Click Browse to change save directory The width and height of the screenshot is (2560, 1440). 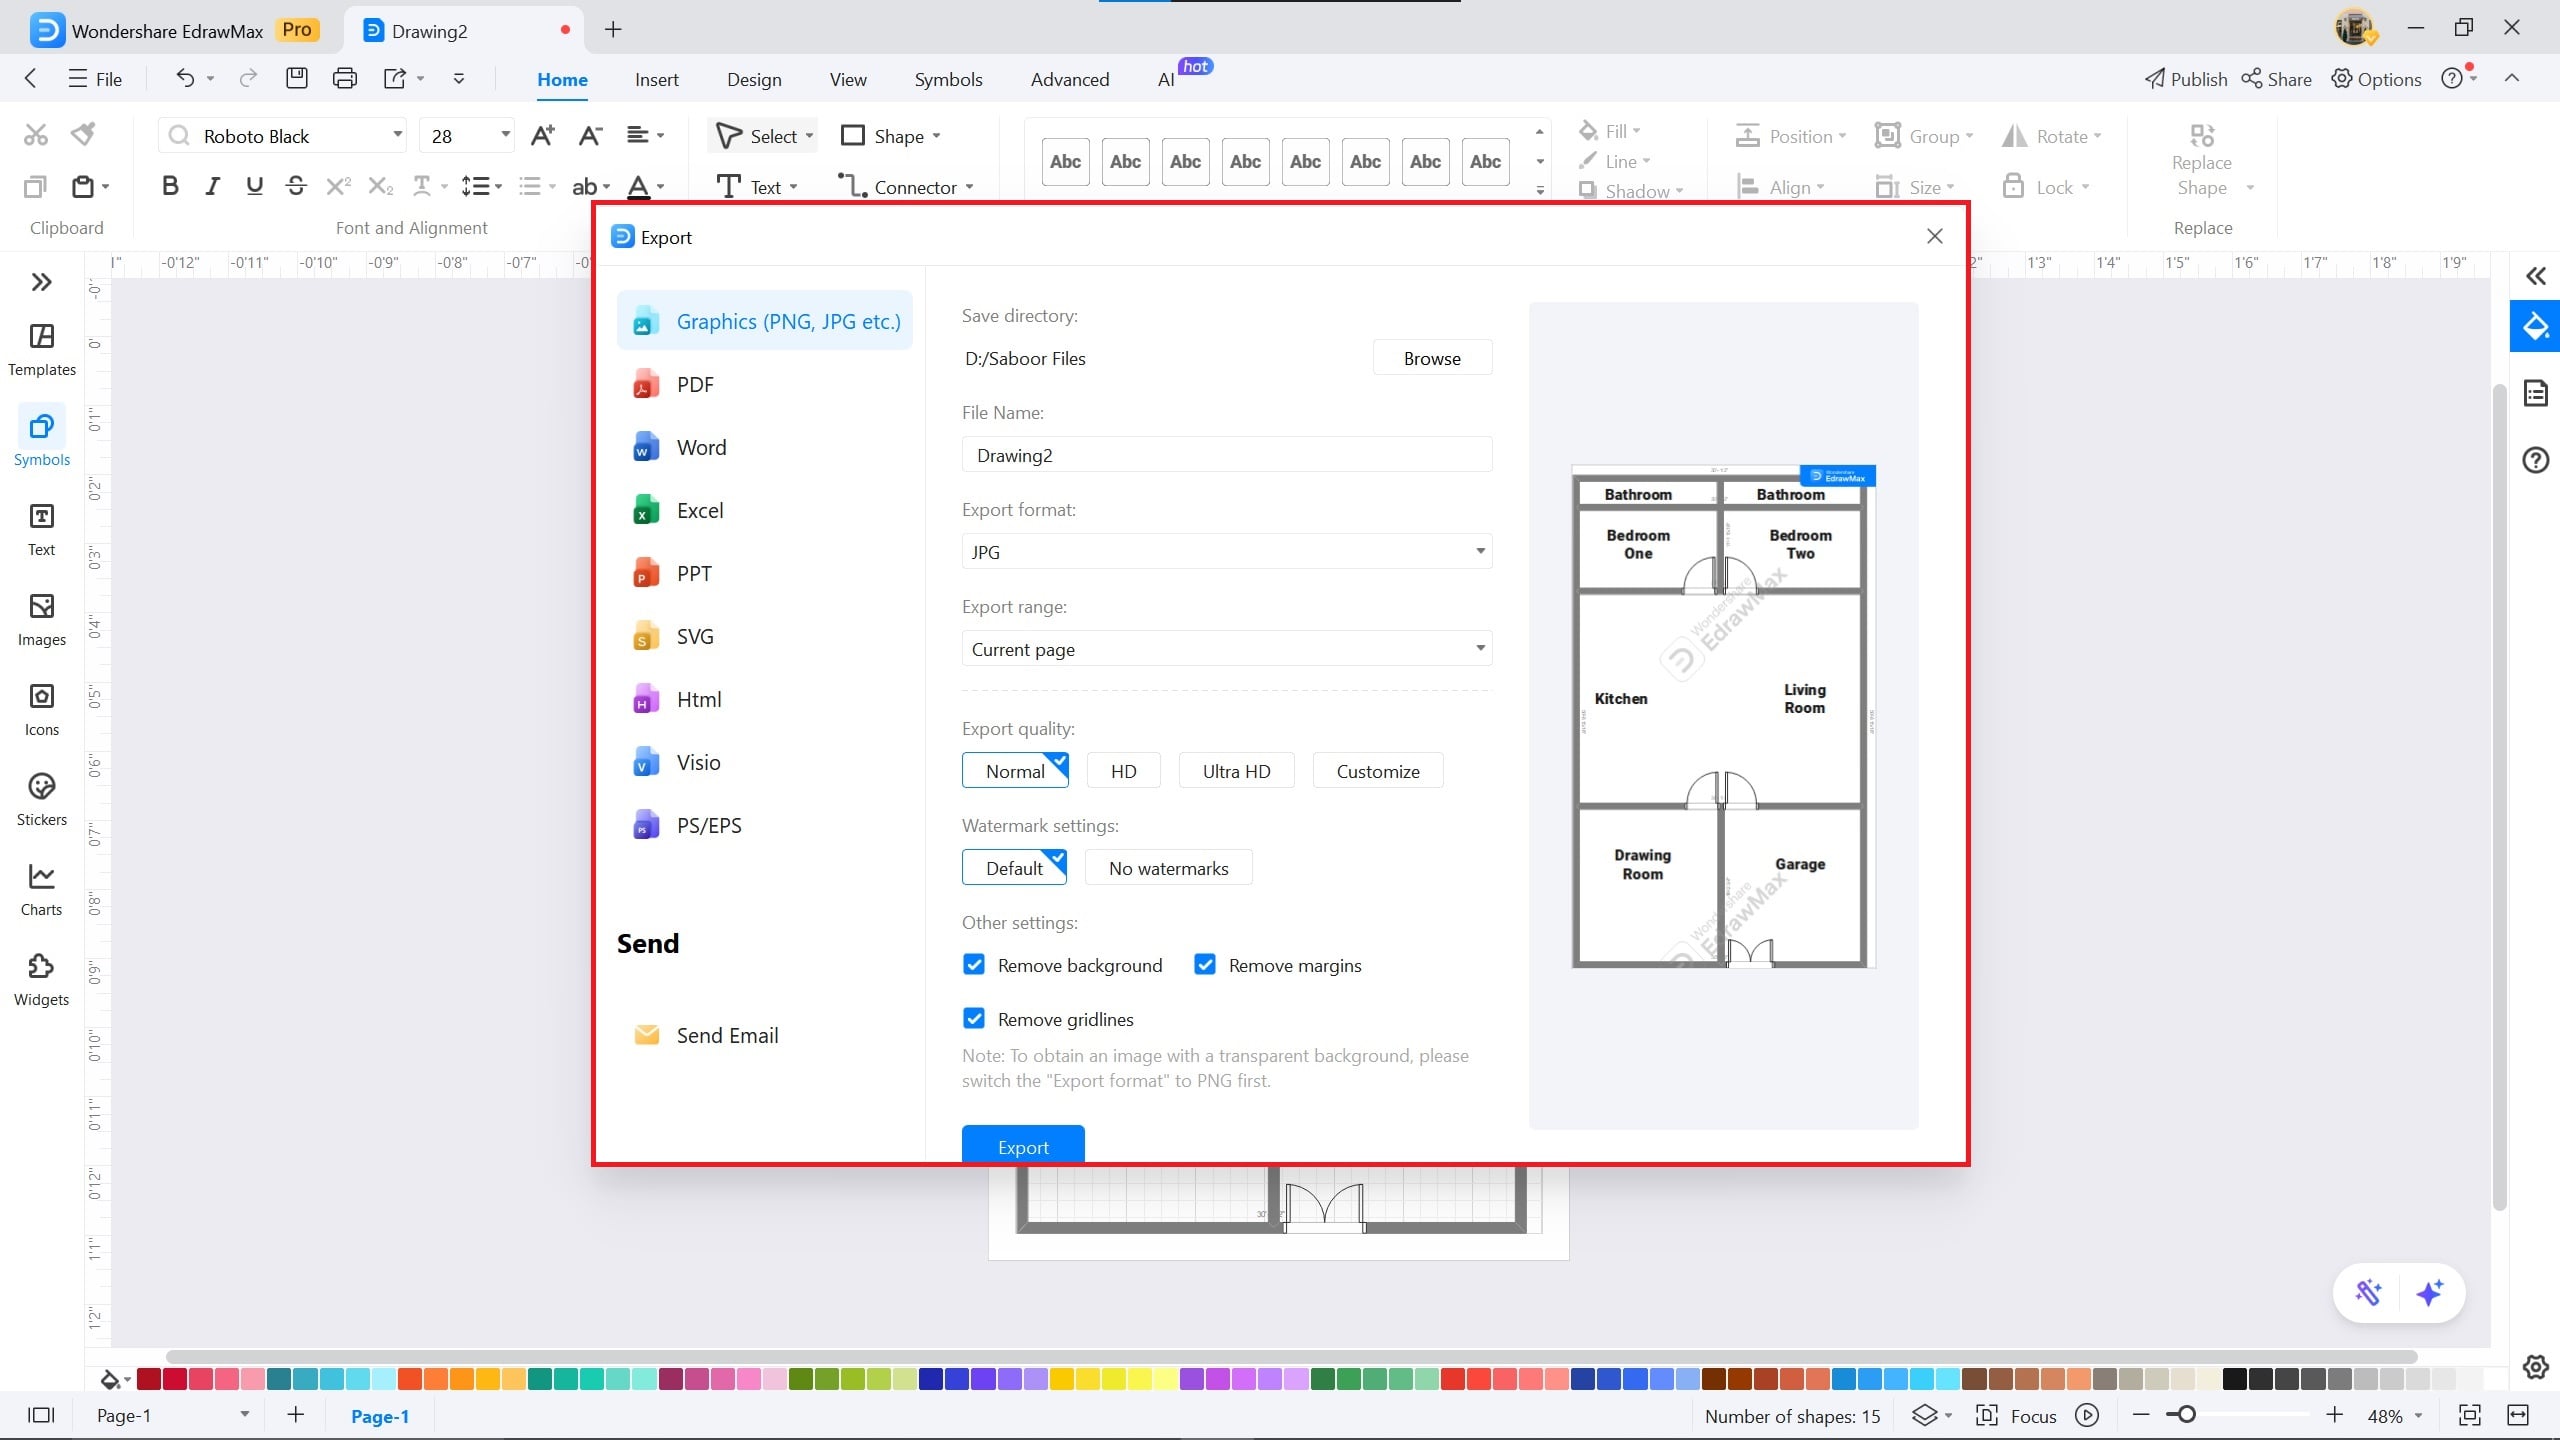1431,358
